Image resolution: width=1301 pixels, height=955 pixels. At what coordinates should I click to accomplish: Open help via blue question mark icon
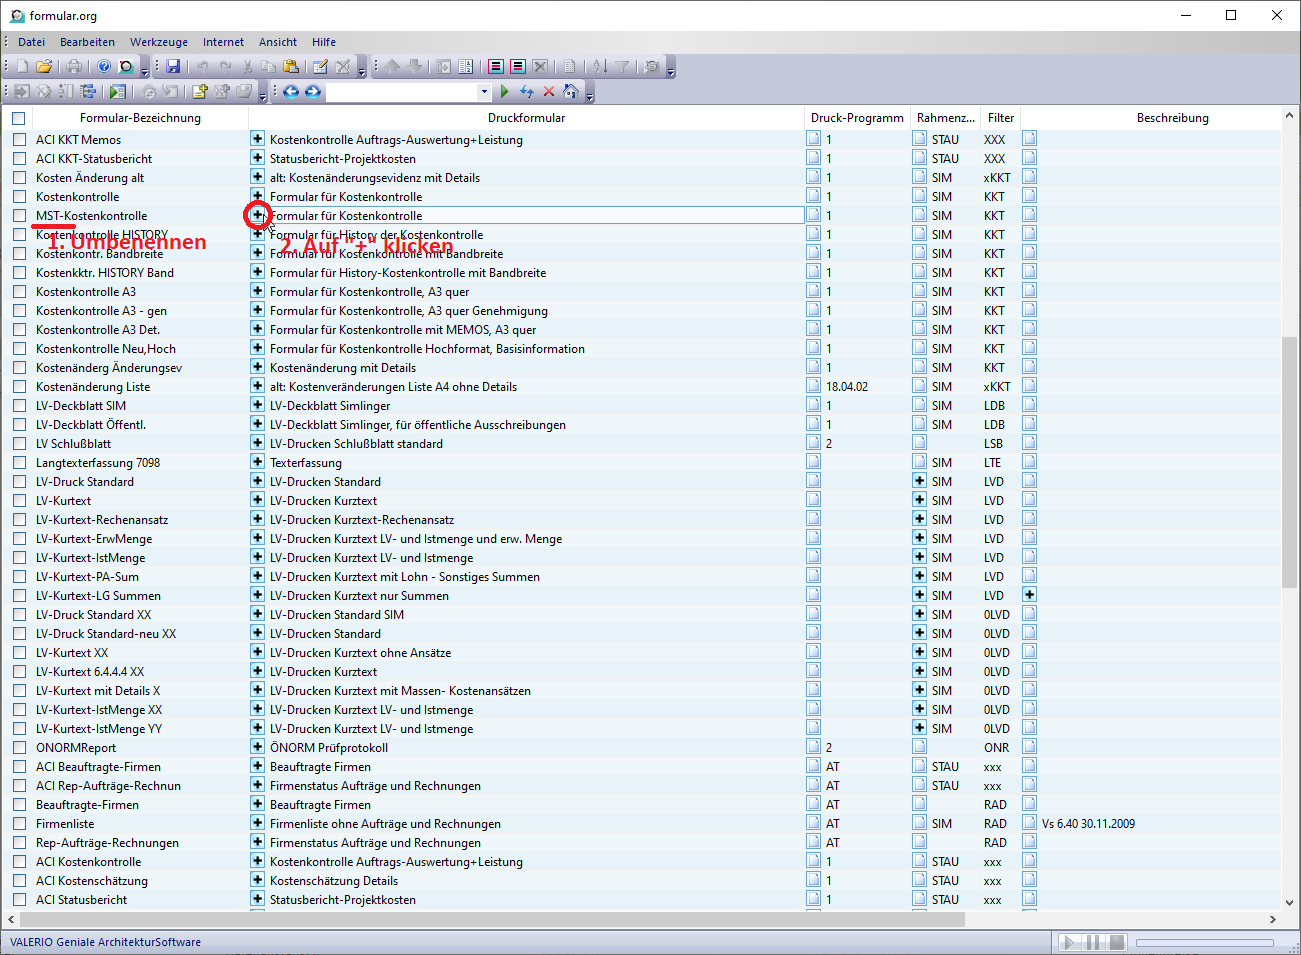pyautogui.click(x=104, y=67)
